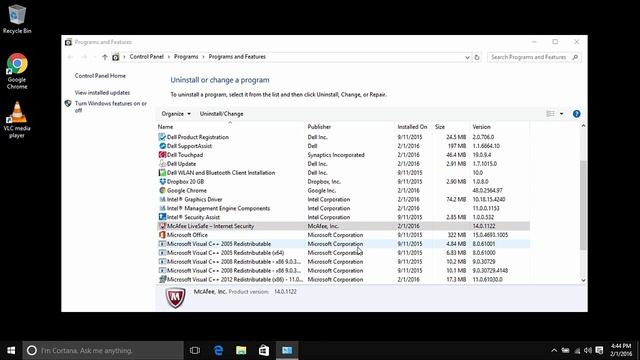Click in Search Programs and Features box
The image size is (640, 360).
tap(534, 57)
